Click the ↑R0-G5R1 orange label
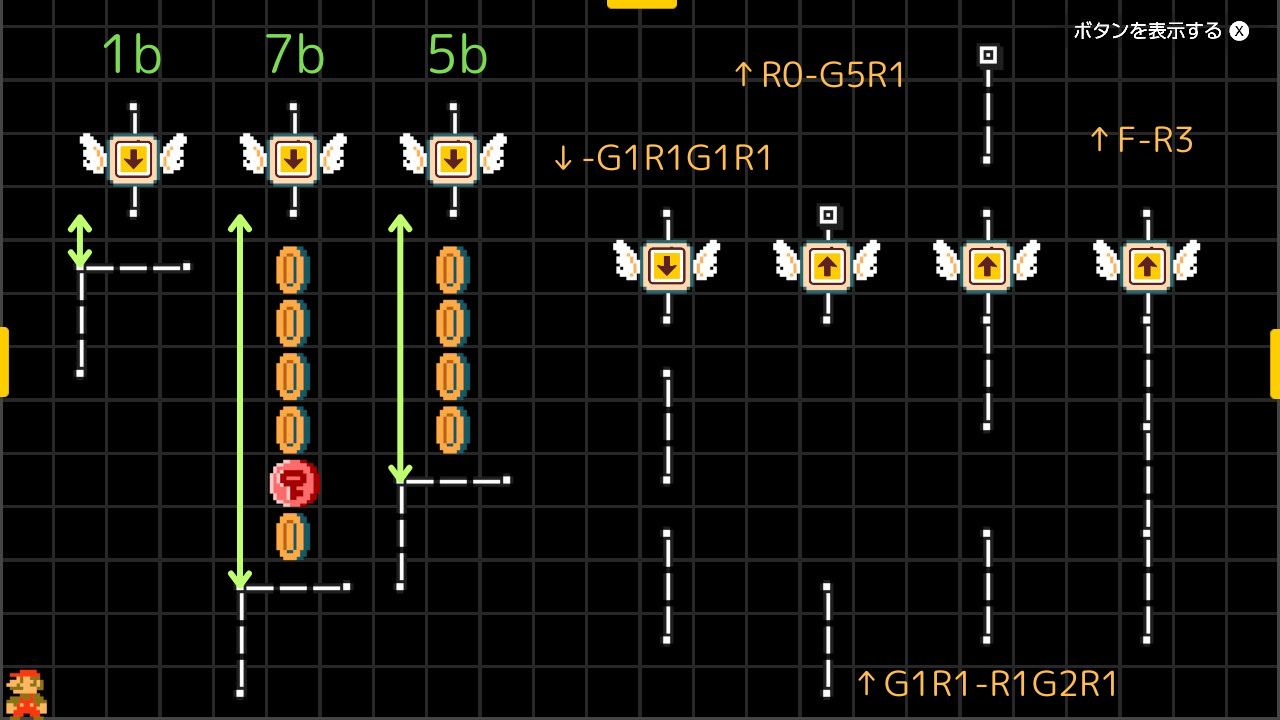Screen dimensions: 1280x720 tap(818, 75)
